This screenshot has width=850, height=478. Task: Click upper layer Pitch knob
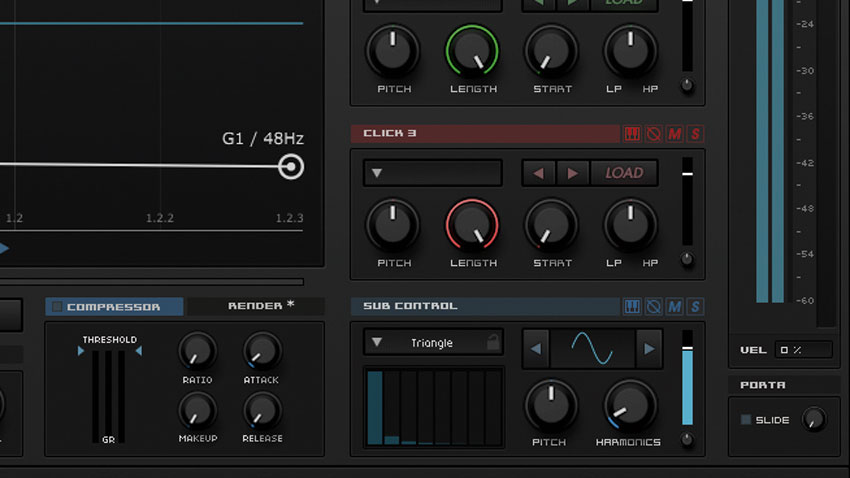(x=393, y=51)
